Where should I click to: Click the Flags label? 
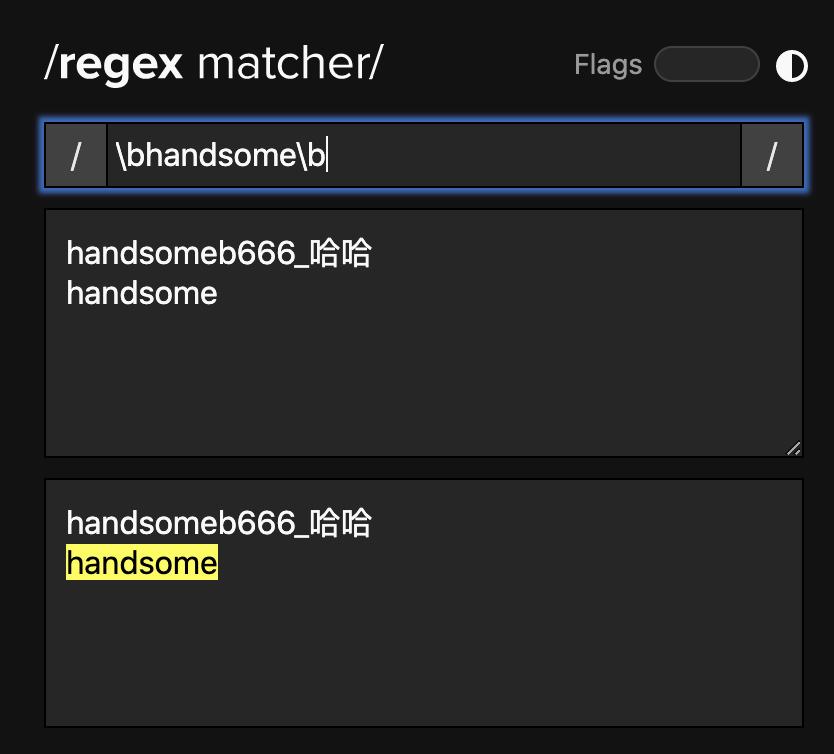[x=608, y=65]
